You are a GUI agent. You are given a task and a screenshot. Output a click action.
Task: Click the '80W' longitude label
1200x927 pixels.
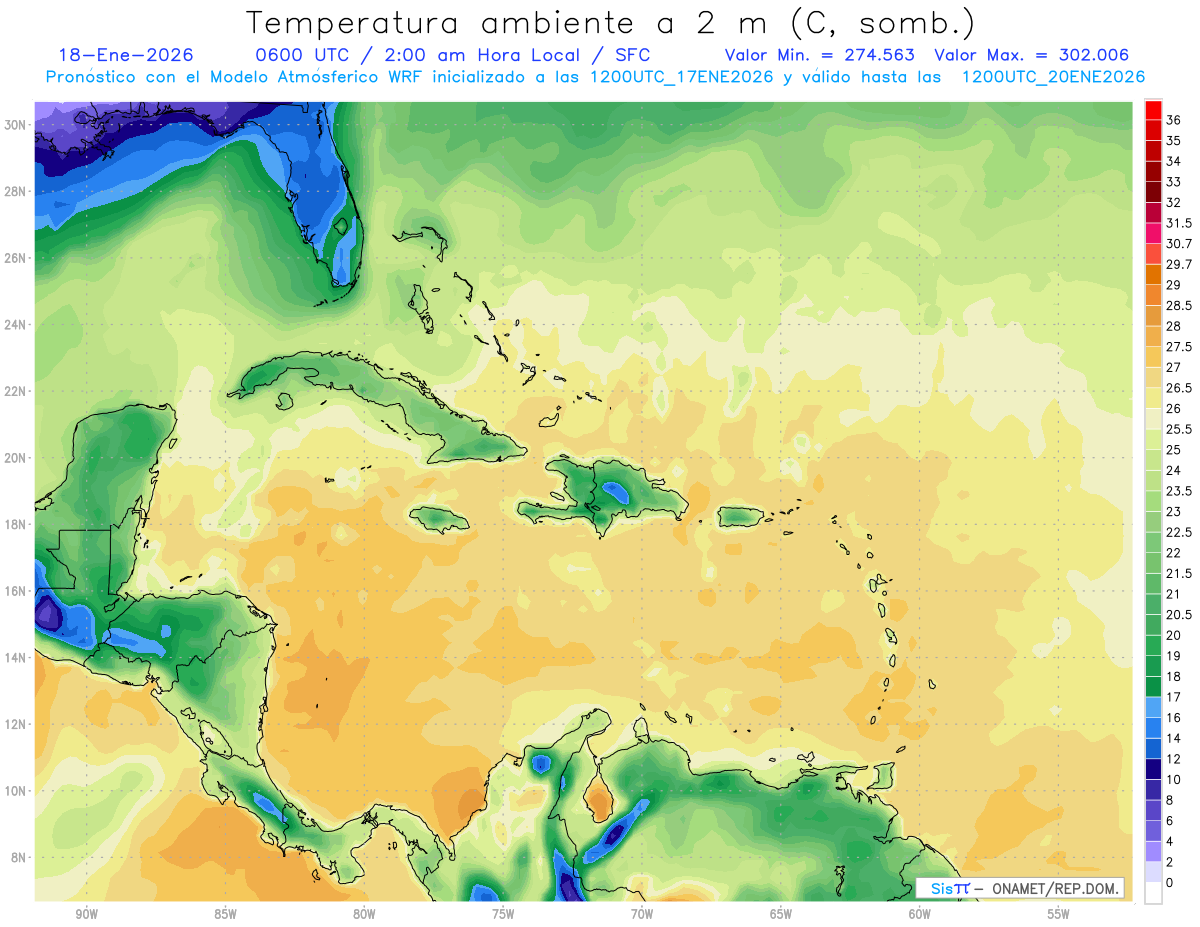coord(364,914)
